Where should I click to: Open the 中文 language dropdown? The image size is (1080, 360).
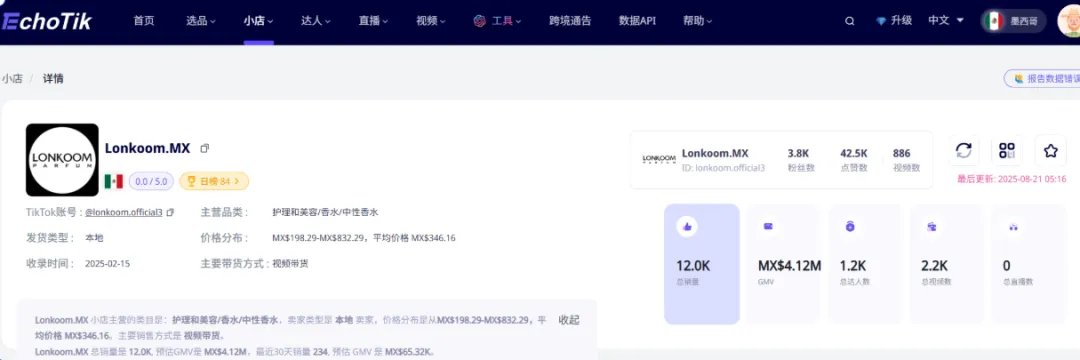click(946, 21)
